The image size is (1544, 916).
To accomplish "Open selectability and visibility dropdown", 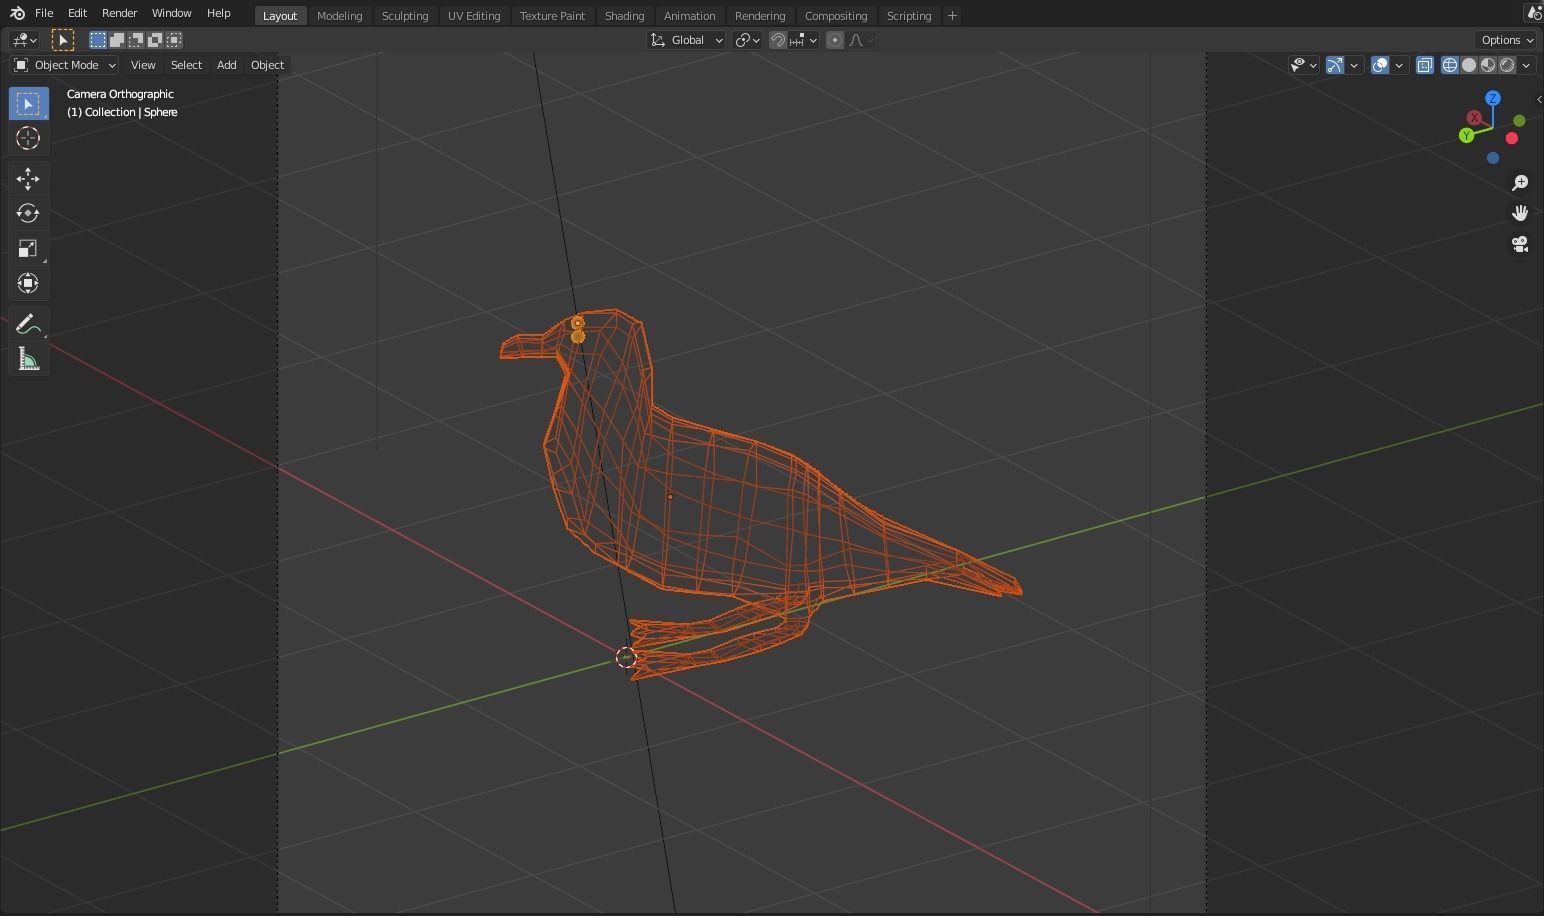I will (1303, 65).
